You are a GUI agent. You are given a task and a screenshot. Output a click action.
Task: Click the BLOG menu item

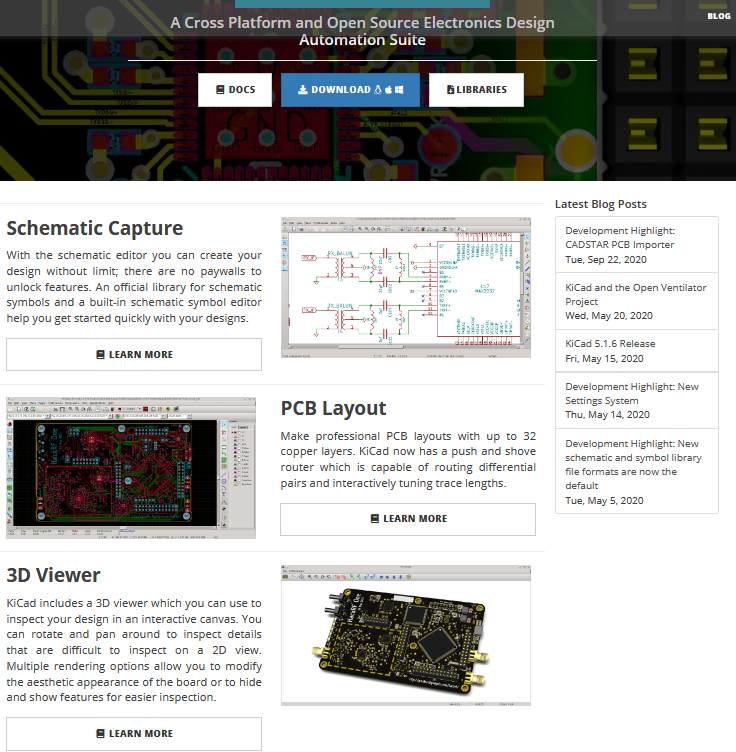(719, 16)
